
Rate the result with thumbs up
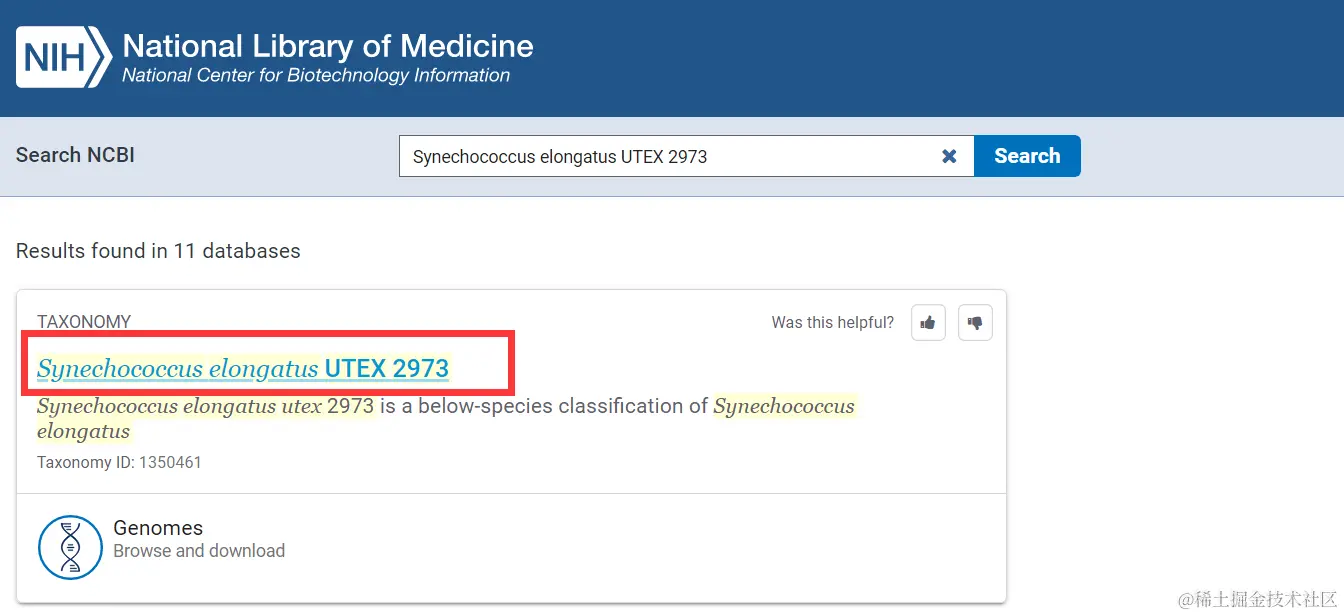tap(929, 323)
